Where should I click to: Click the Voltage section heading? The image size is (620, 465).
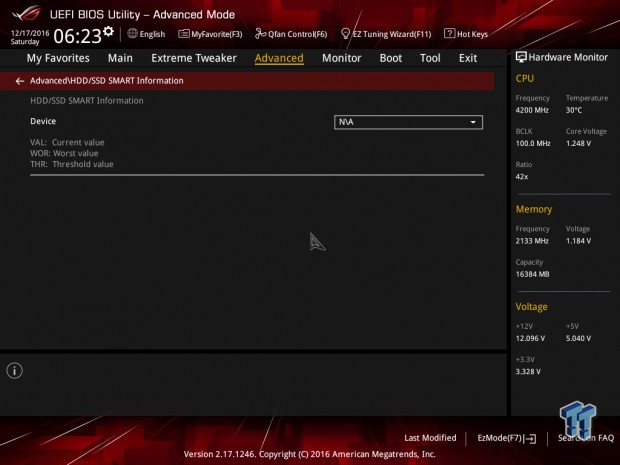click(531, 307)
